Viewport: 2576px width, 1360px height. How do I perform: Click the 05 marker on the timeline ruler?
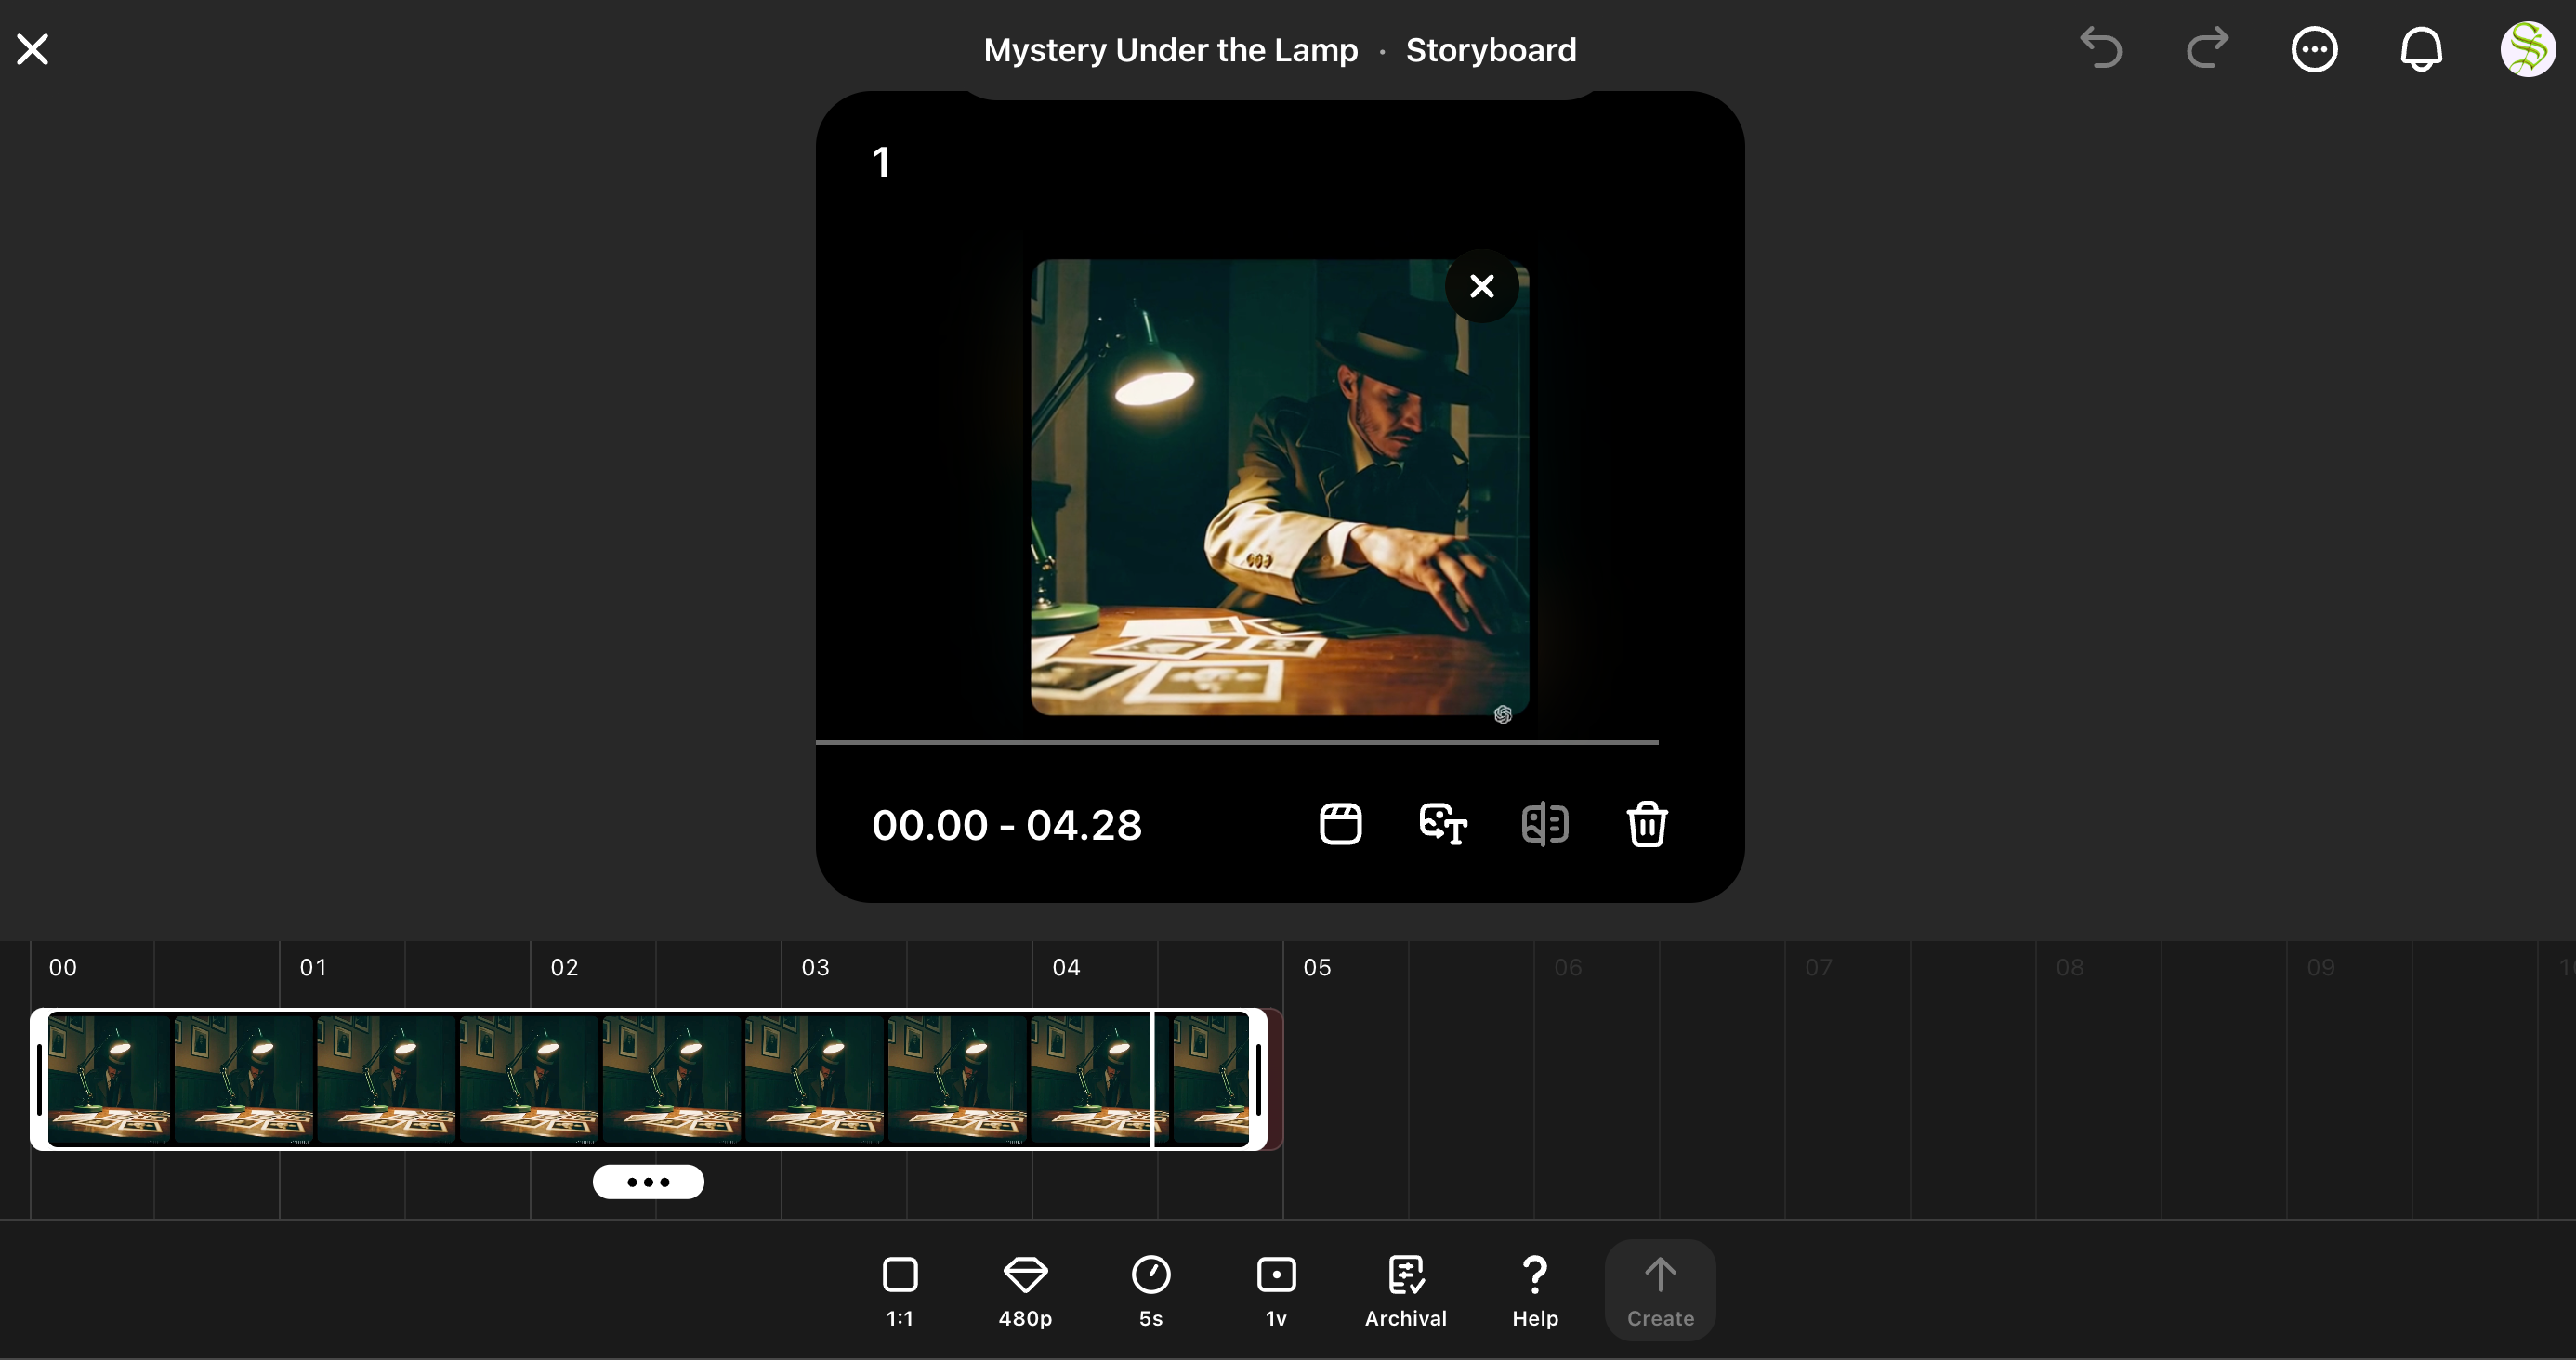coord(1316,967)
